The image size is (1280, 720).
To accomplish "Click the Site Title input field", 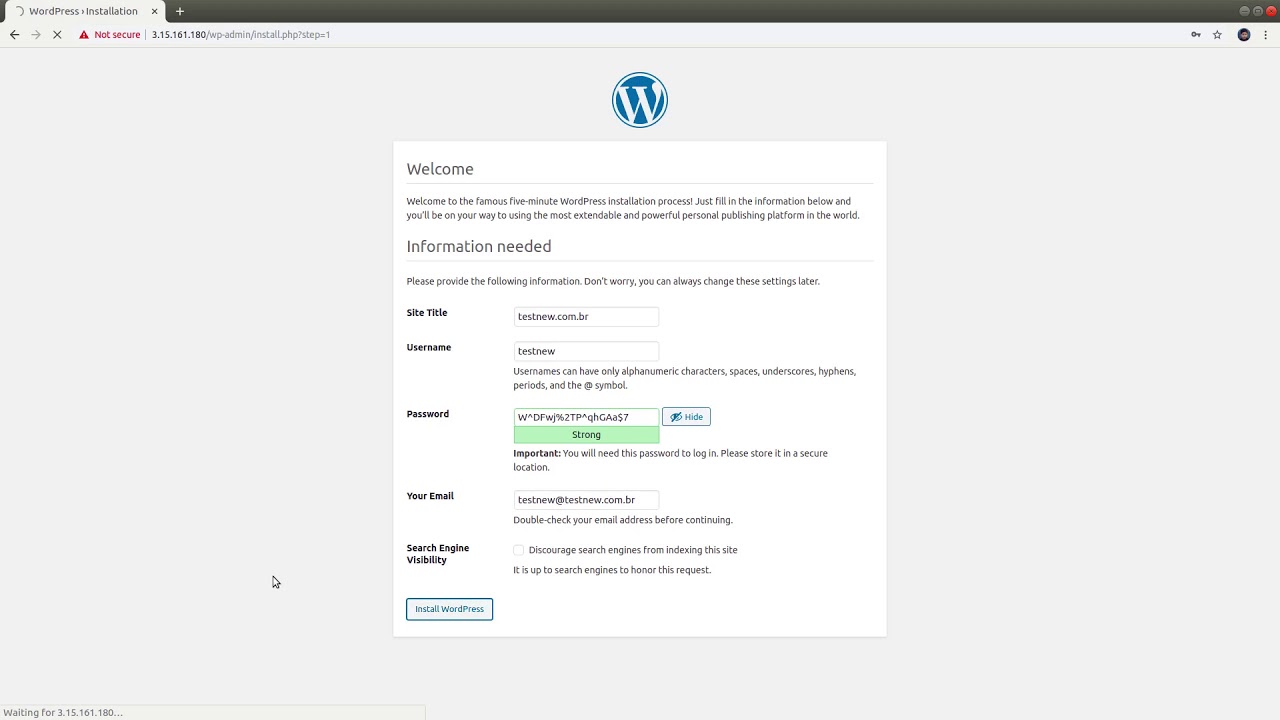I will point(586,317).
